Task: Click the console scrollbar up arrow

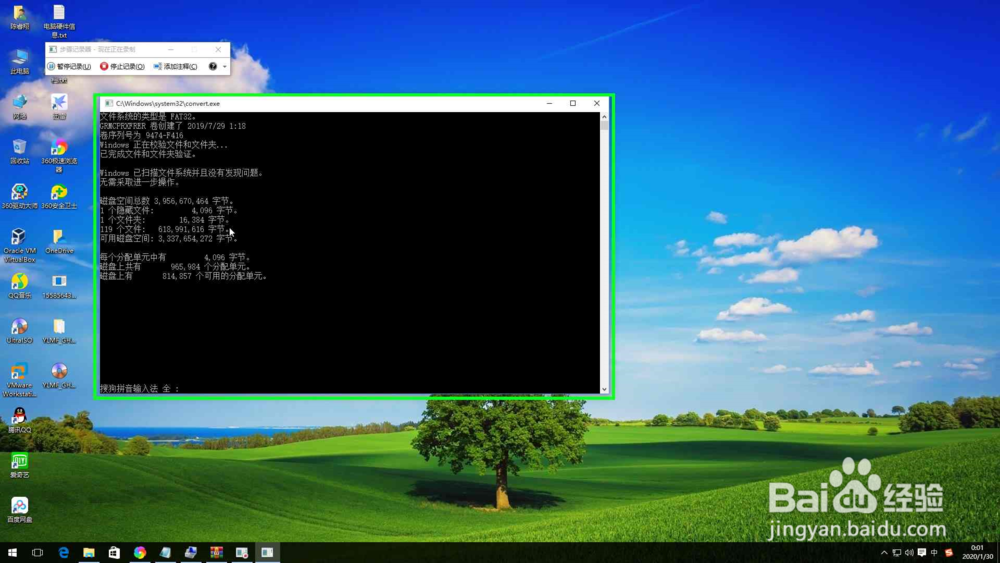Action: tap(604, 117)
